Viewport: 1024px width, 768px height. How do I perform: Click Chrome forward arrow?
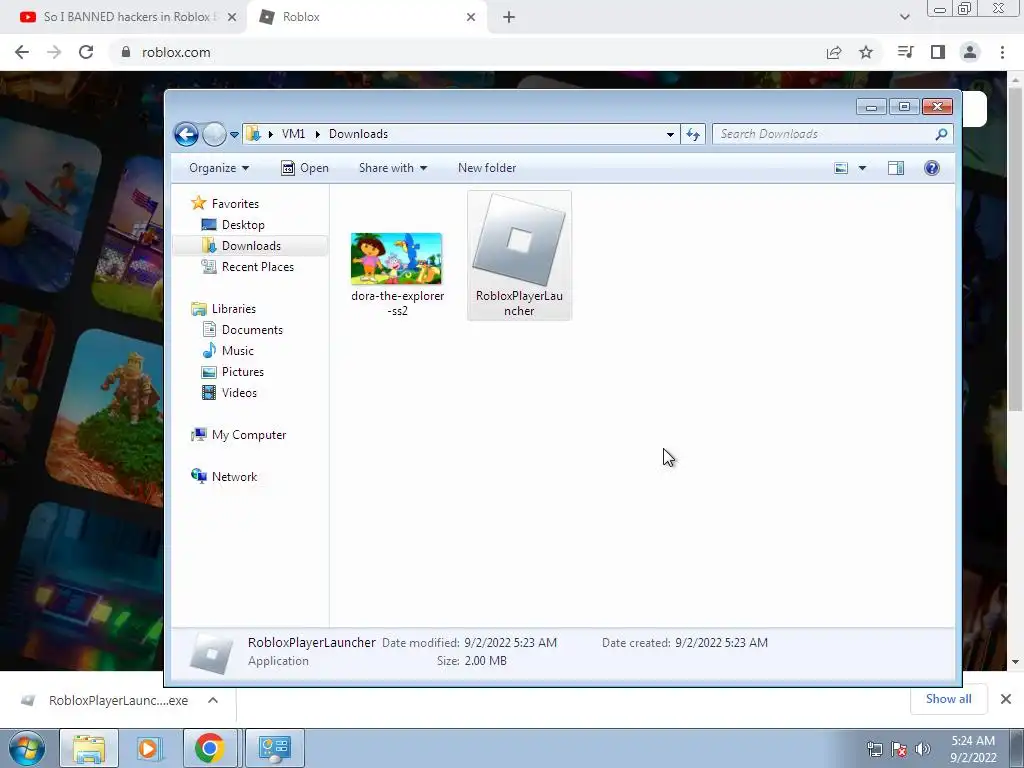pos(54,52)
